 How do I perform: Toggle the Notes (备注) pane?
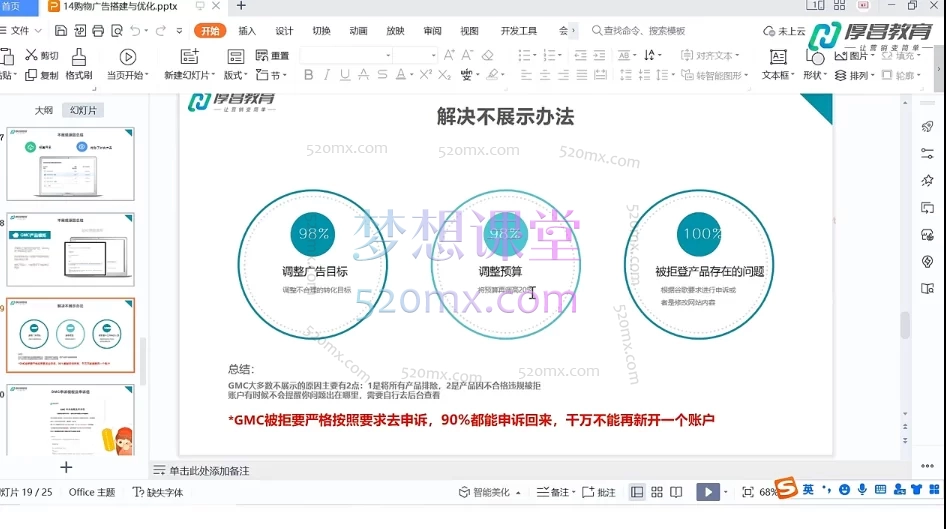555,492
